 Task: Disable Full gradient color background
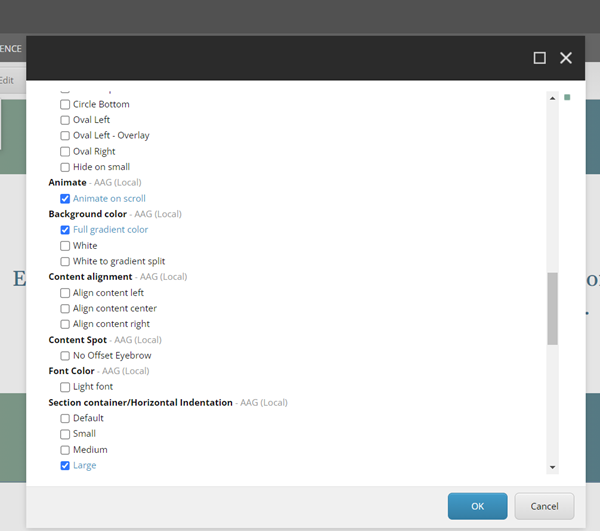pyautogui.click(x=65, y=230)
